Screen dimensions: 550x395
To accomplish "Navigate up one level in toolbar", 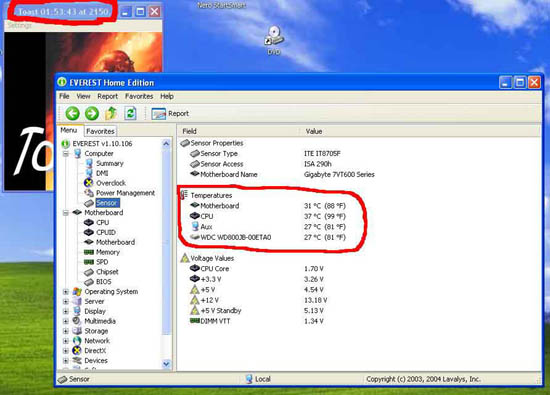I will [111, 113].
